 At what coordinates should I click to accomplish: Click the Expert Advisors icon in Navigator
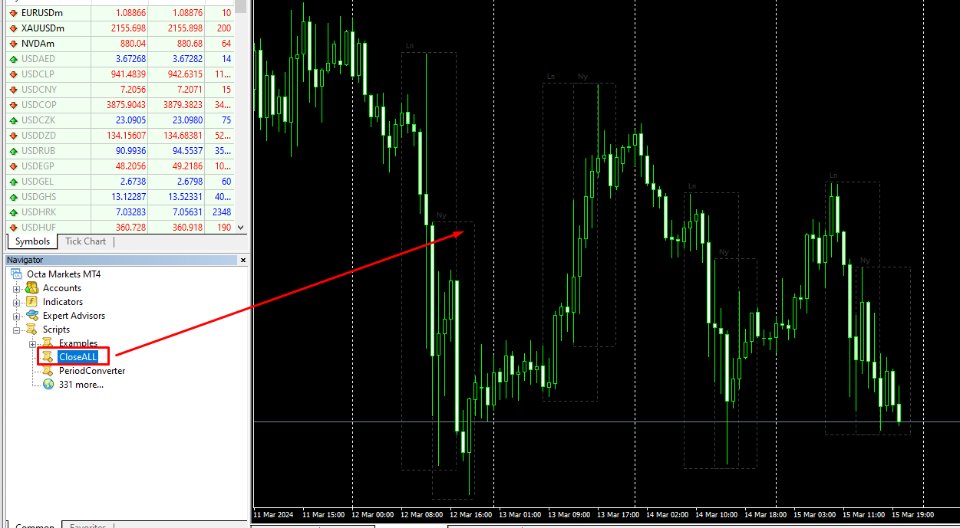[32, 316]
